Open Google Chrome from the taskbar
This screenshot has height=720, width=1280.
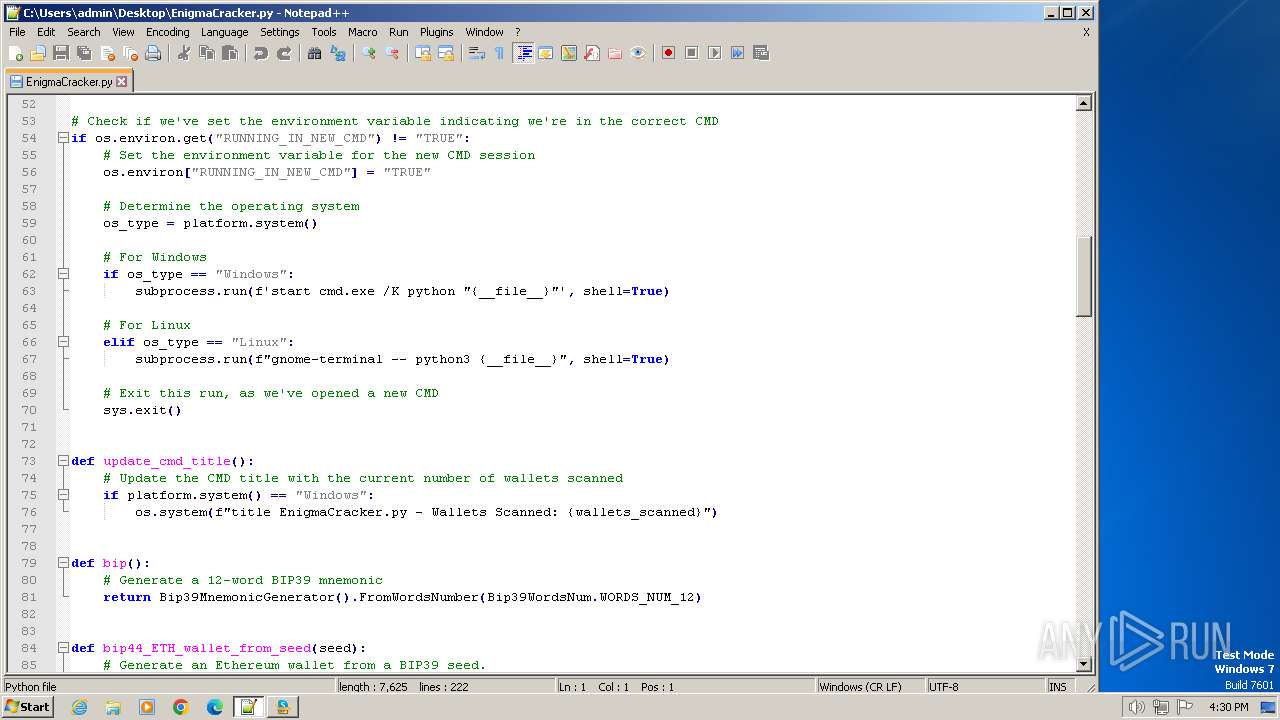point(181,707)
